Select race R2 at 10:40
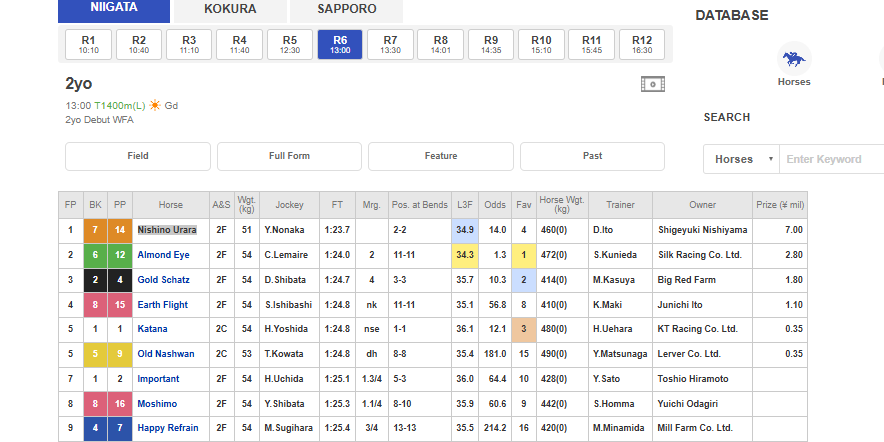 139,45
